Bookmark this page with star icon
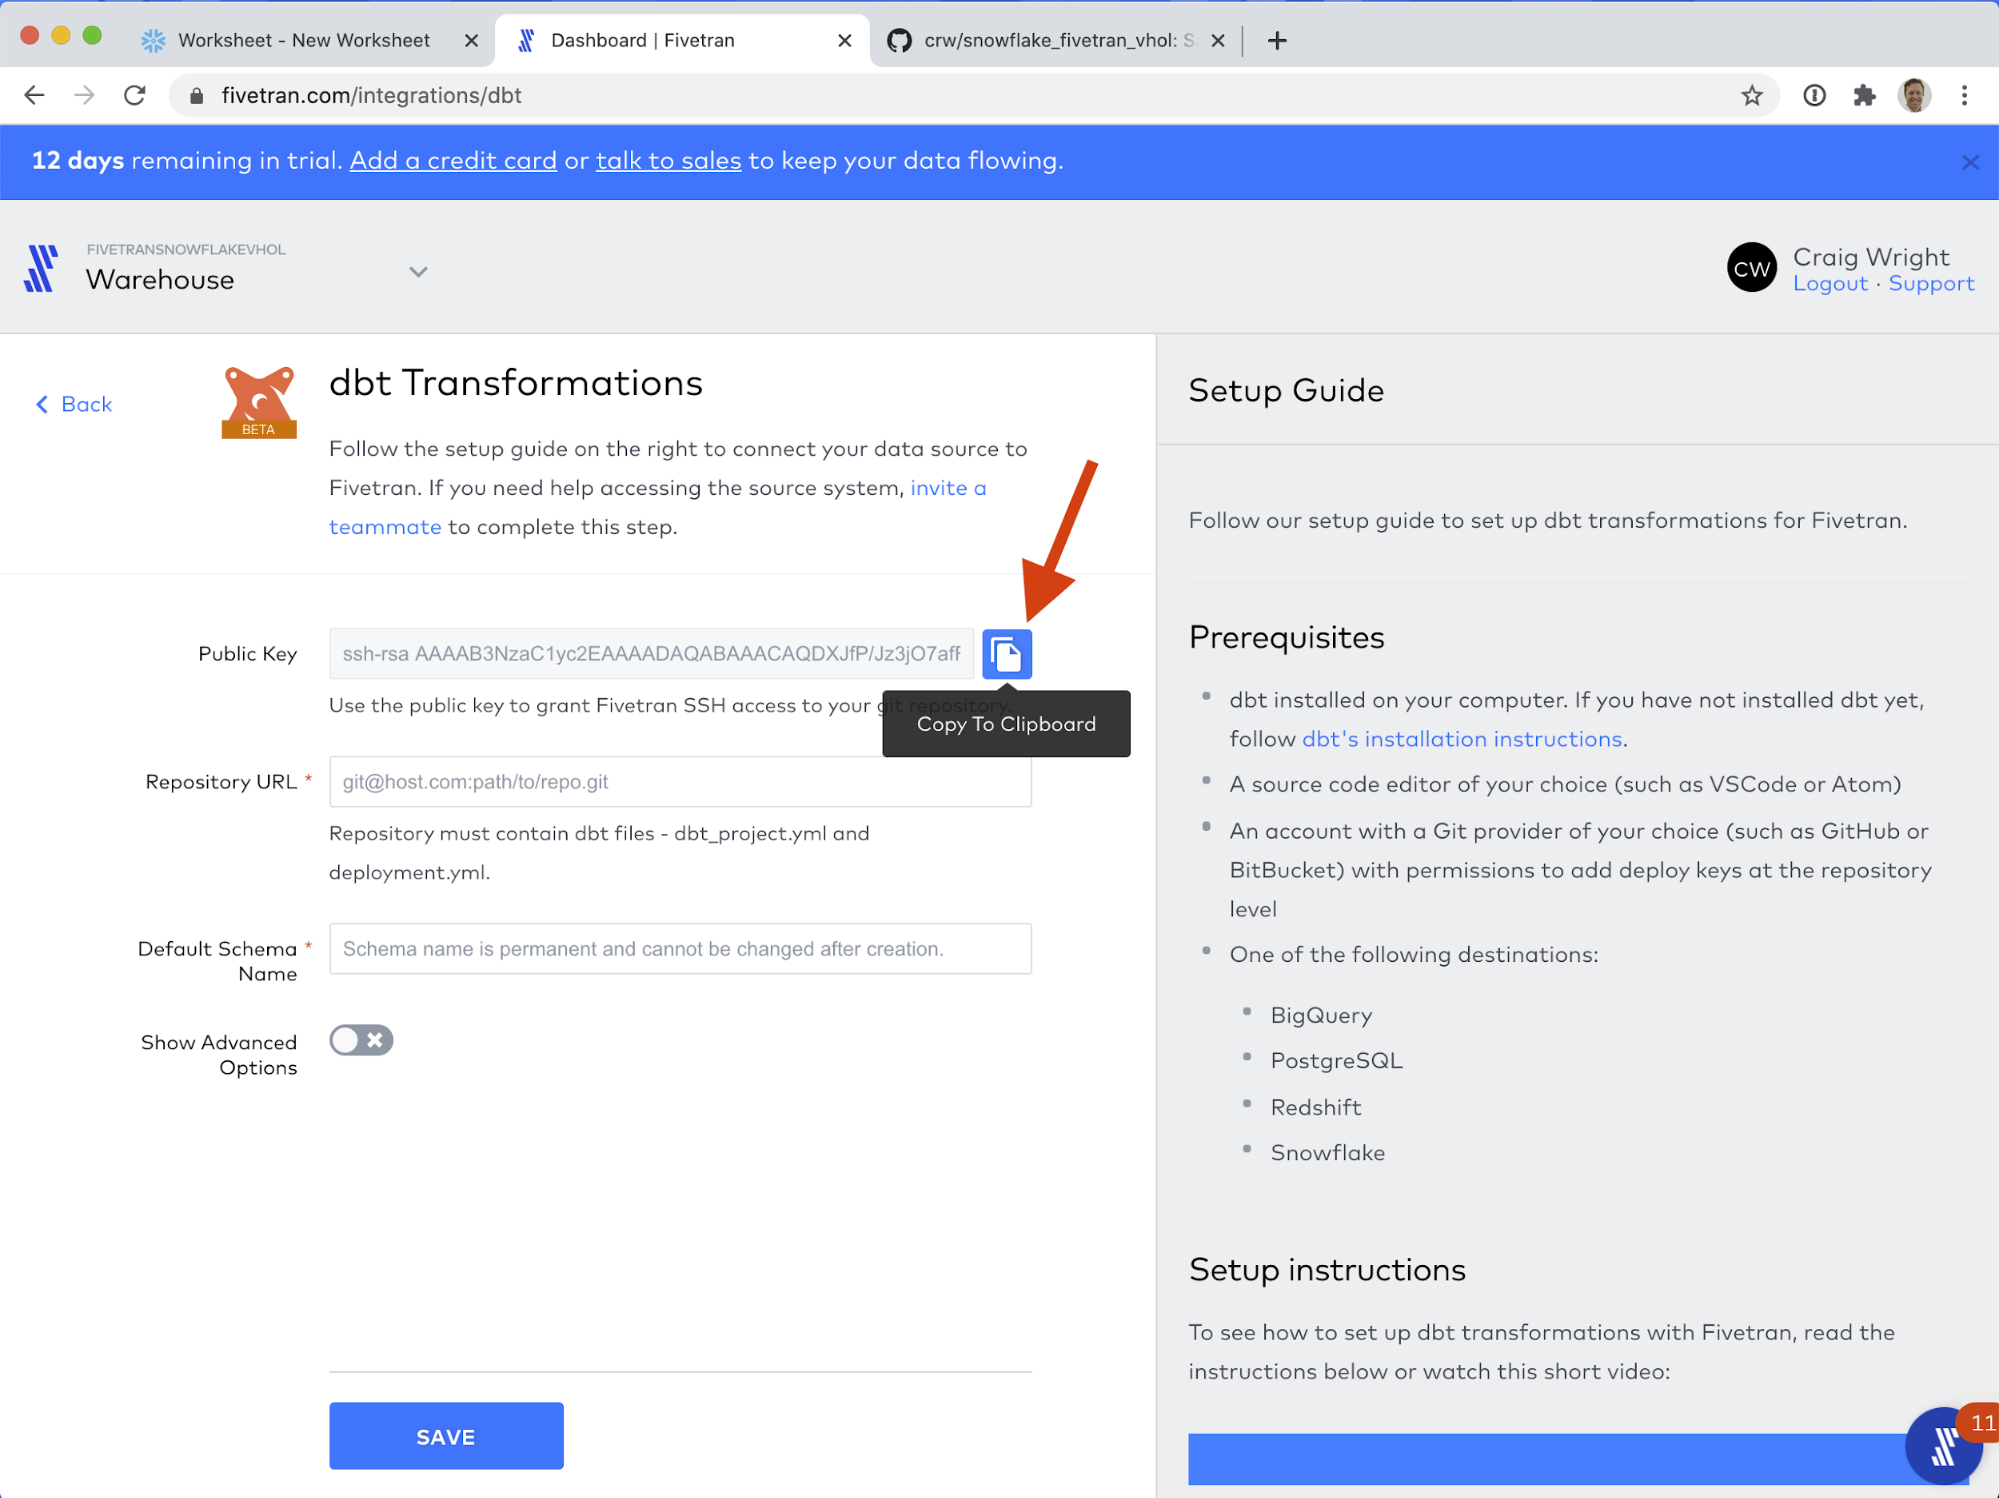Image resolution: width=1999 pixels, height=1498 pixels. click(1751, 96)
